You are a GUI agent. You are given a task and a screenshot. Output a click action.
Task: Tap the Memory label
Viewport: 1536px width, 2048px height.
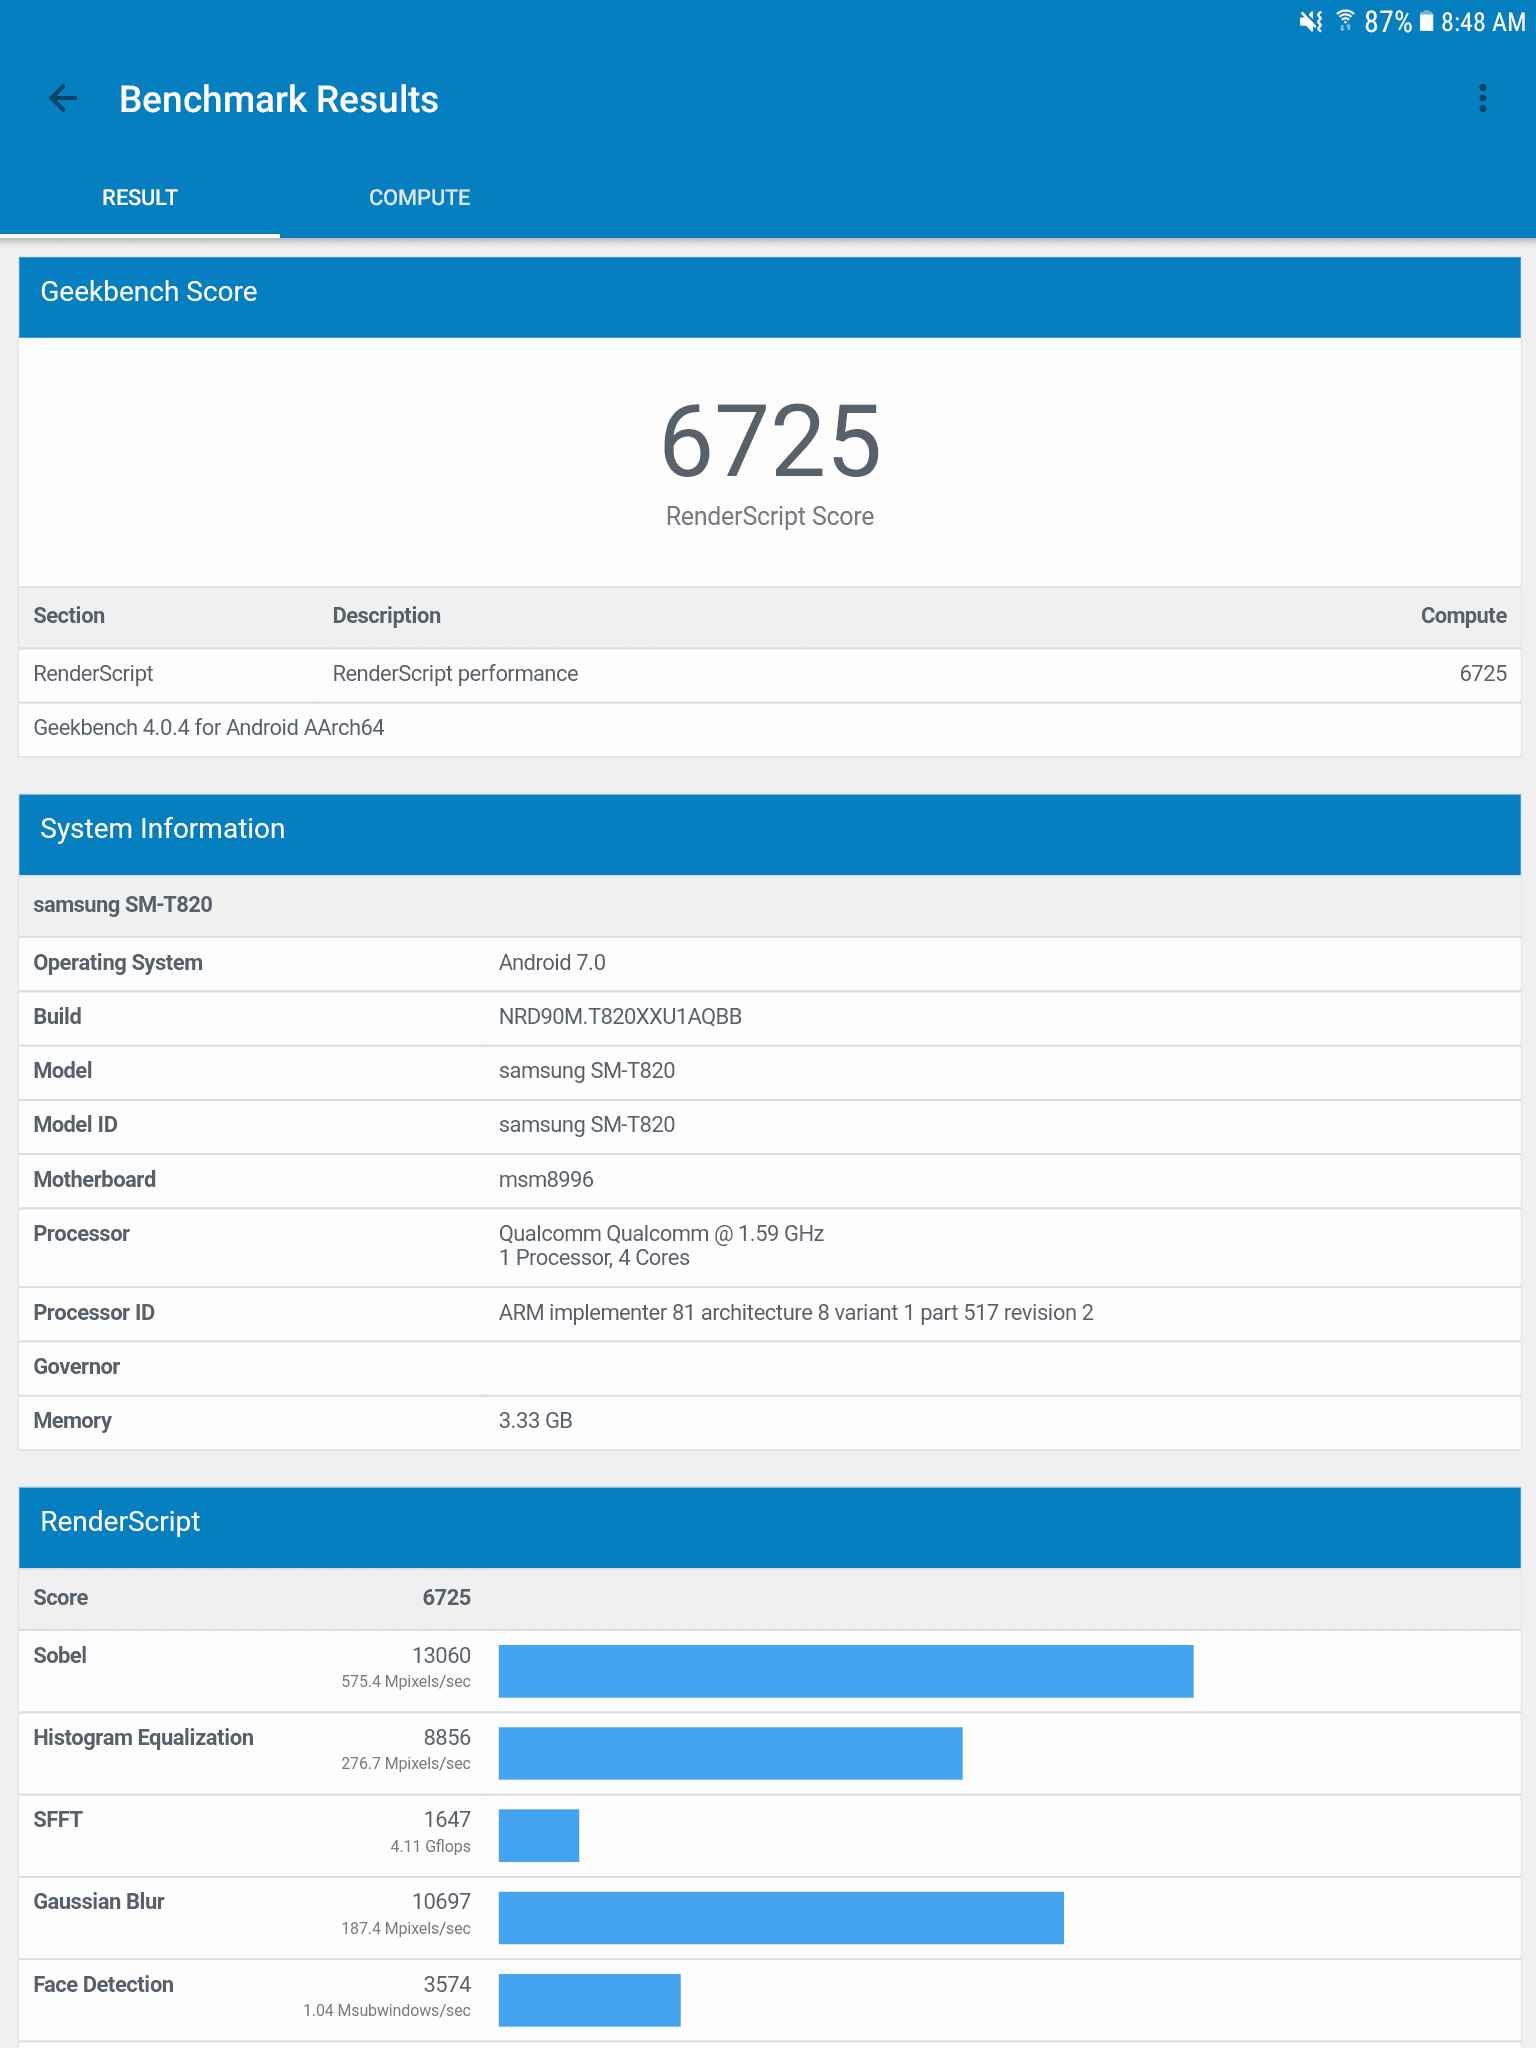pos(72,1421)
